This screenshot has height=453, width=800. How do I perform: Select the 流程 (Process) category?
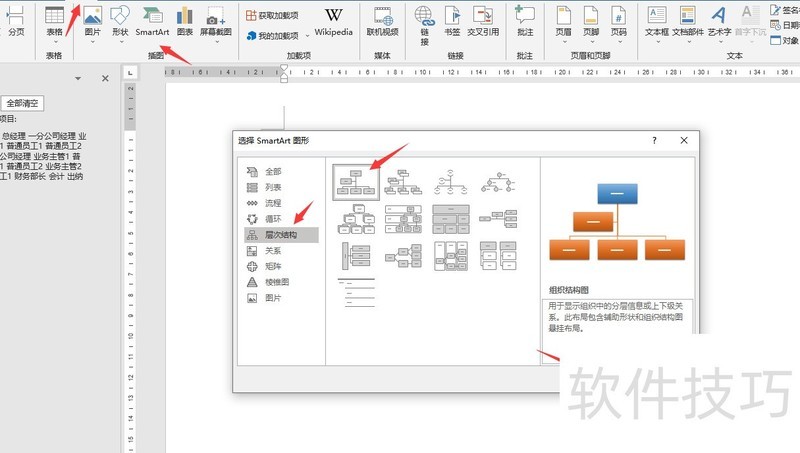tap(272, 203)
